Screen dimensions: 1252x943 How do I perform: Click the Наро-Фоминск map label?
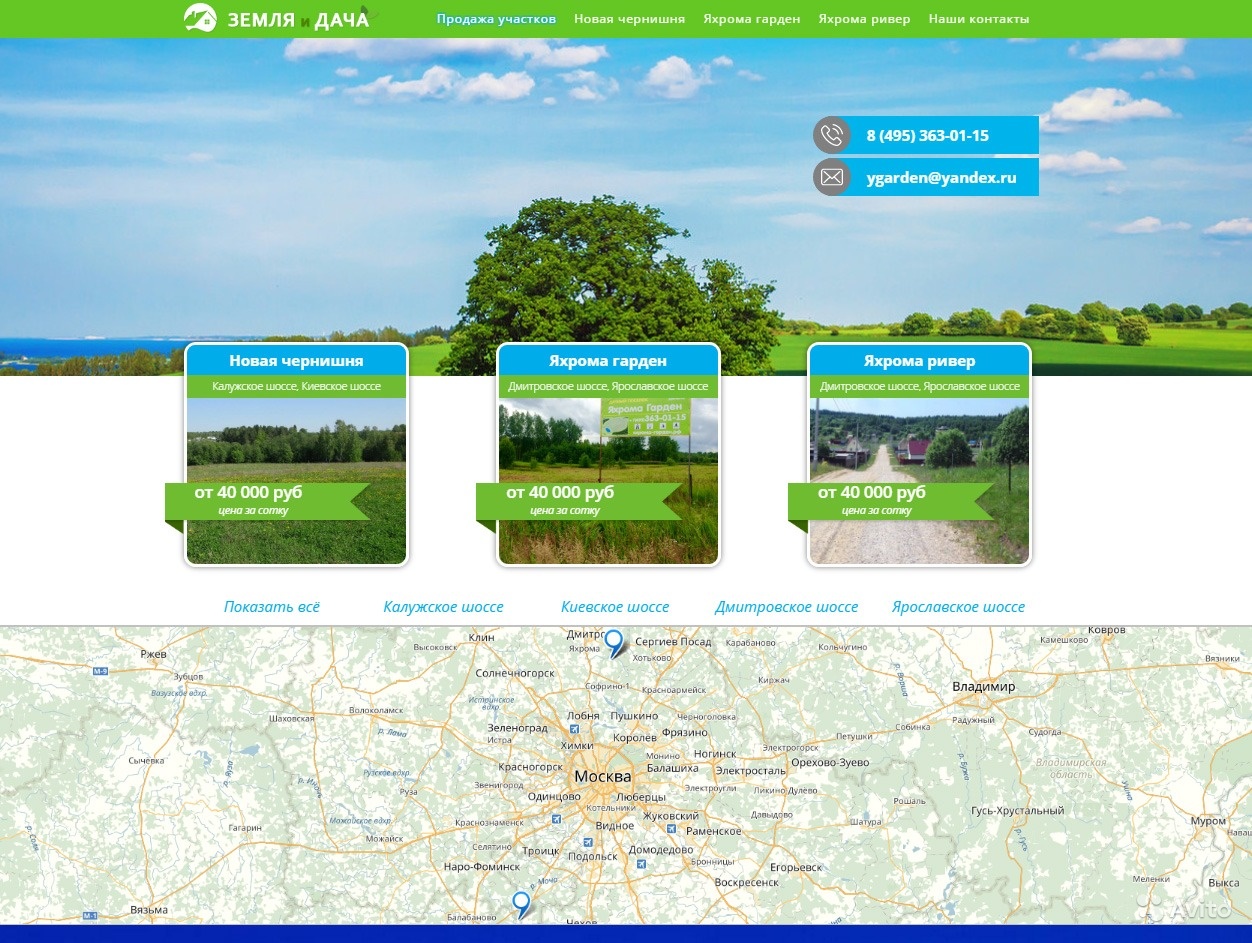pos(482,866)
